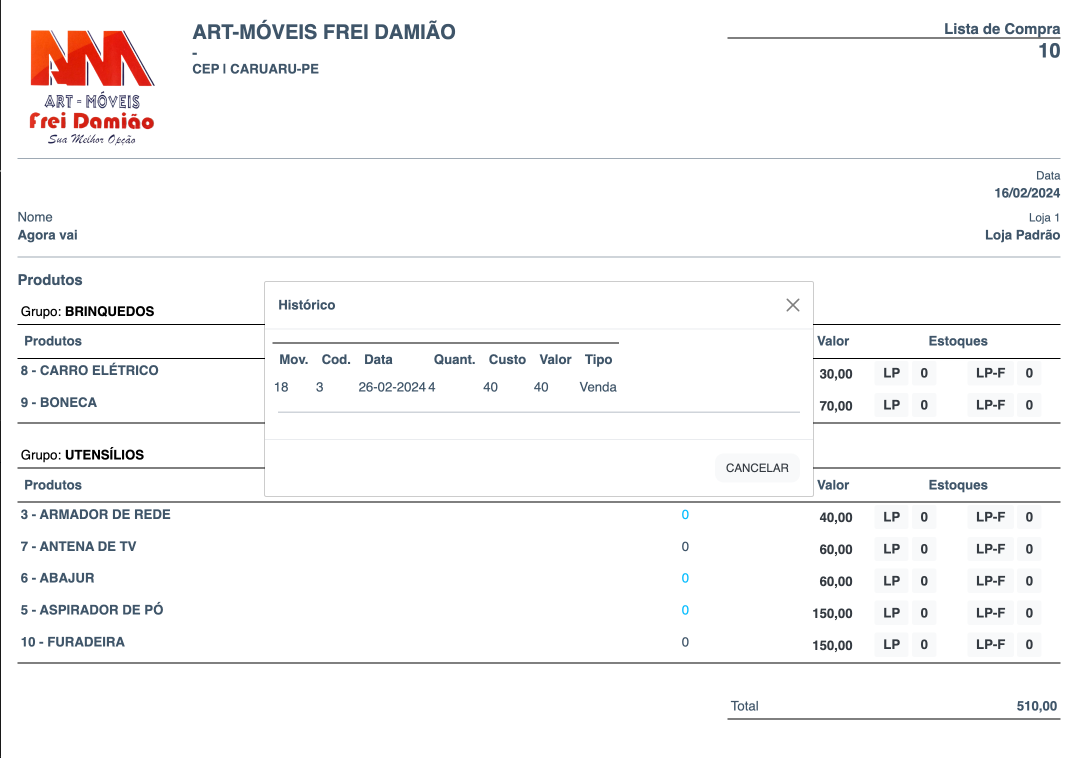Select the product 3 - ARMADOR DE REDE
This screenshot has height=758, width=1076.
click(x=96, y=515)
